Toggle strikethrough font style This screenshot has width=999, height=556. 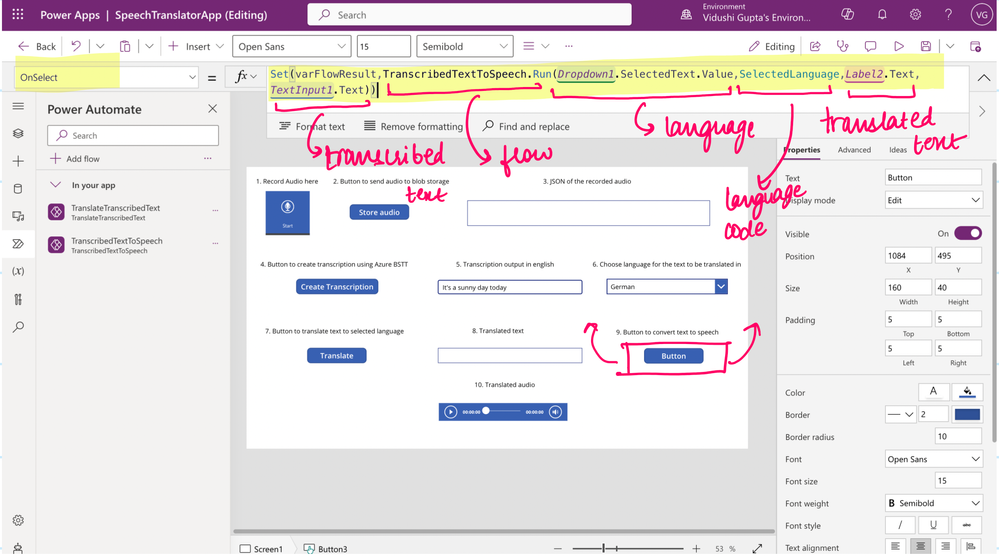point(967,525)
